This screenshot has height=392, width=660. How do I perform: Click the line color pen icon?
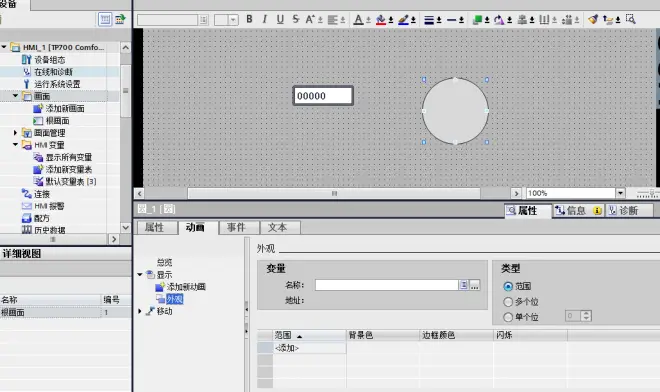[x=403, y=20]
